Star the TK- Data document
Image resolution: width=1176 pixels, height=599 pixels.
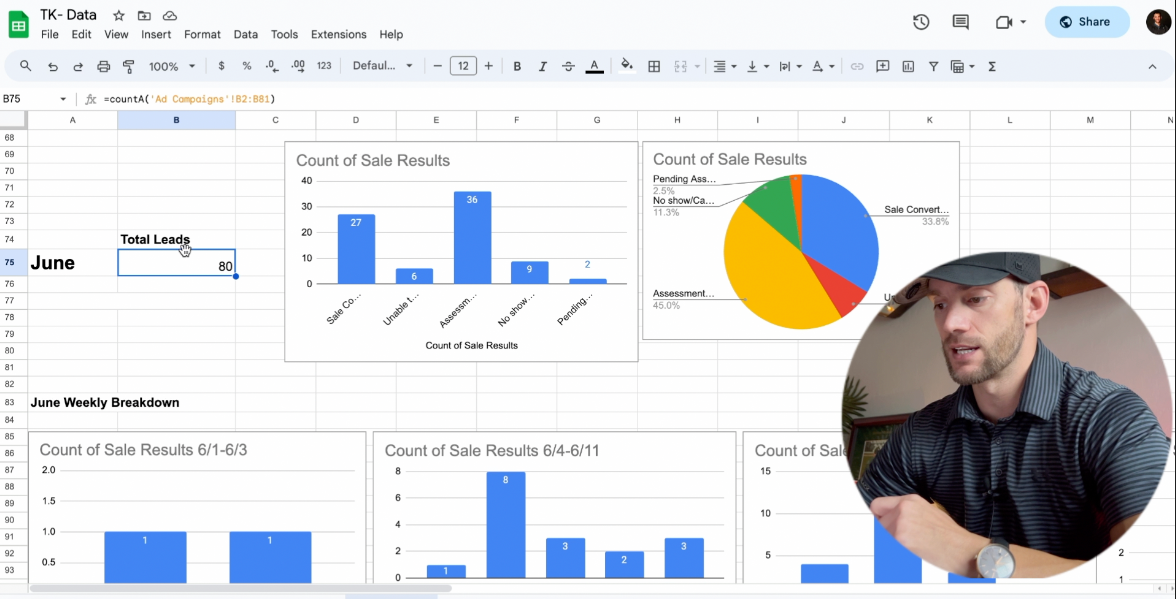(118, 16)
